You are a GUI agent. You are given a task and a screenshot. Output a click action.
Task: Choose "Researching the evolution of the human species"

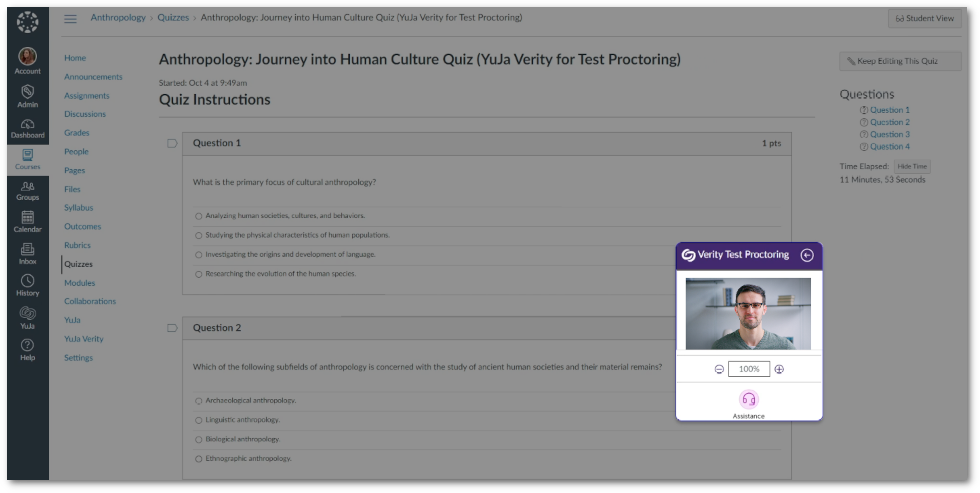pyautogui.click(x=199, y=274)
